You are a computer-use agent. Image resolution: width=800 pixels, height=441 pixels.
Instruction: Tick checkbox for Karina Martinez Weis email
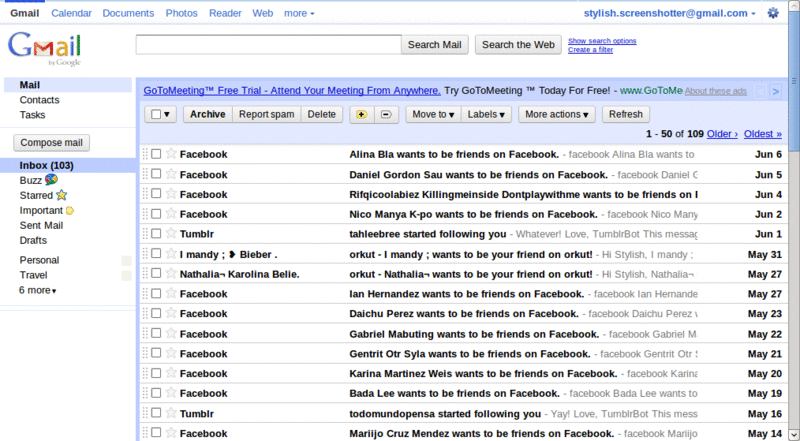[156, 373]
